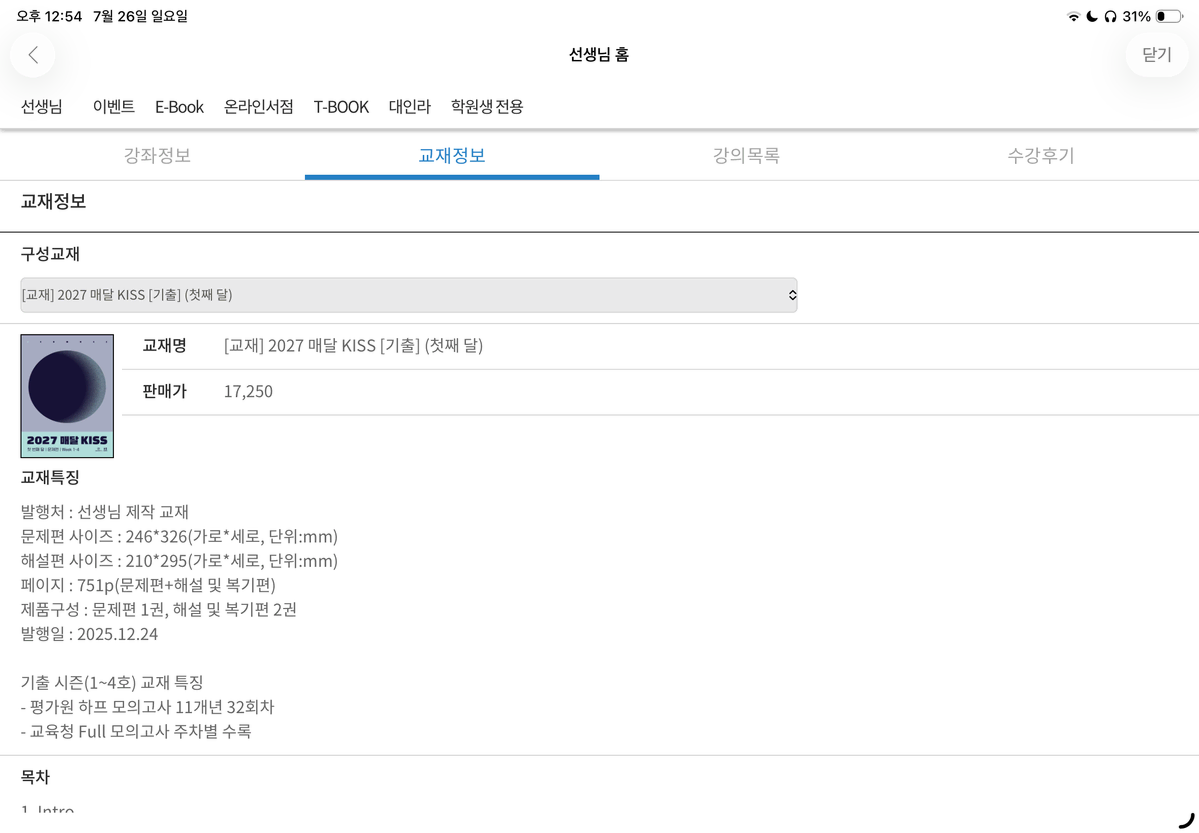Tap the 2027 매달 KISS book cover
1199x833 pixels.
tap(67, 396)
